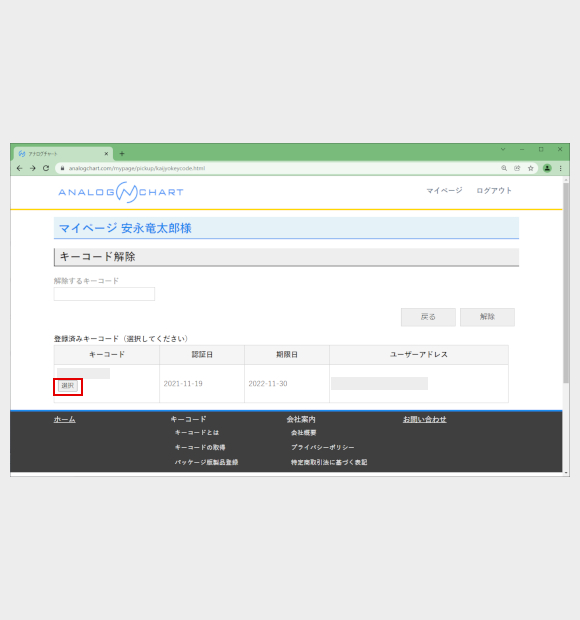The width and height of the screenshot is (580, 620).
Task: Expand the tab search chevron
Action: point(503,149)
